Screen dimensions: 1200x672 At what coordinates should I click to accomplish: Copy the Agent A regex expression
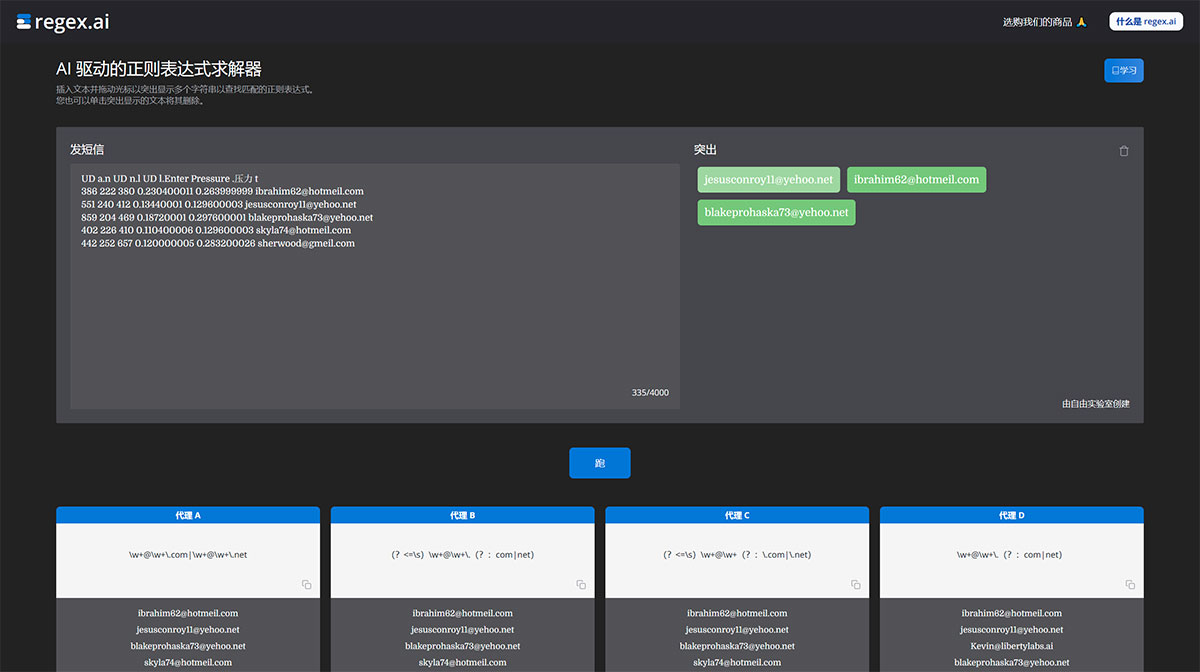tap(307, 584)
